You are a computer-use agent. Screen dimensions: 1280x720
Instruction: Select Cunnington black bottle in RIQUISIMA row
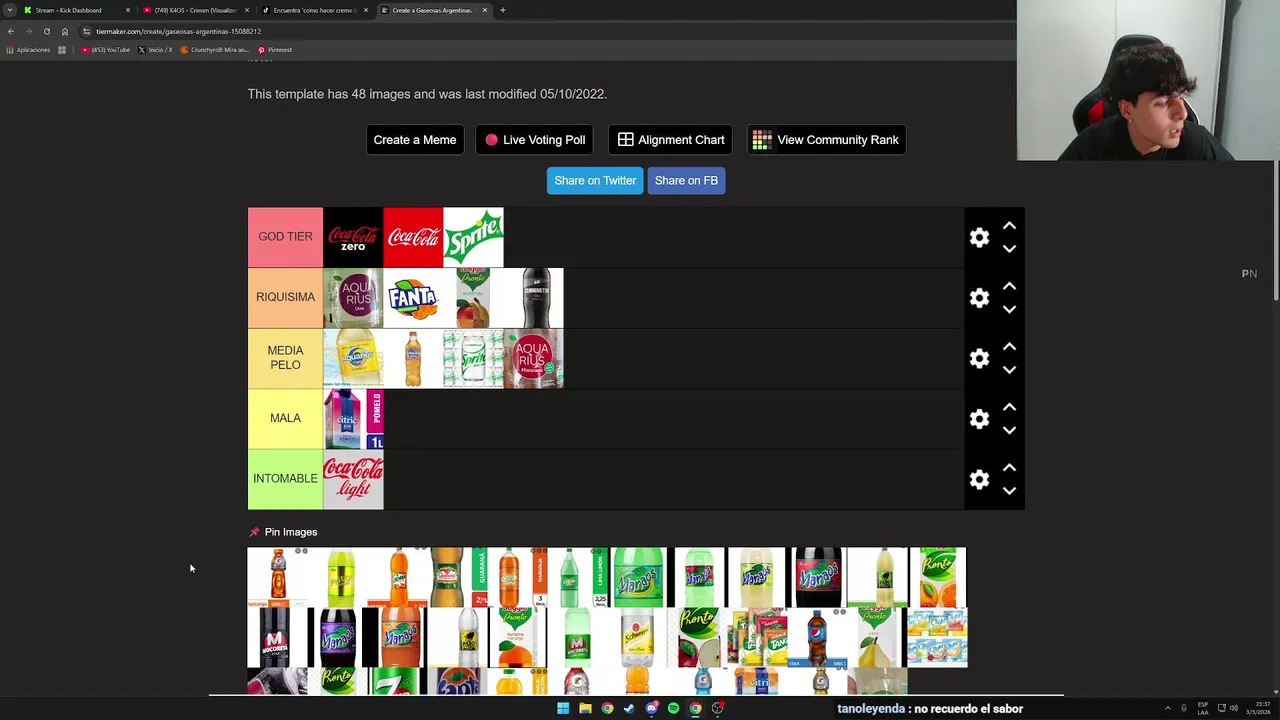coord(533,298)
